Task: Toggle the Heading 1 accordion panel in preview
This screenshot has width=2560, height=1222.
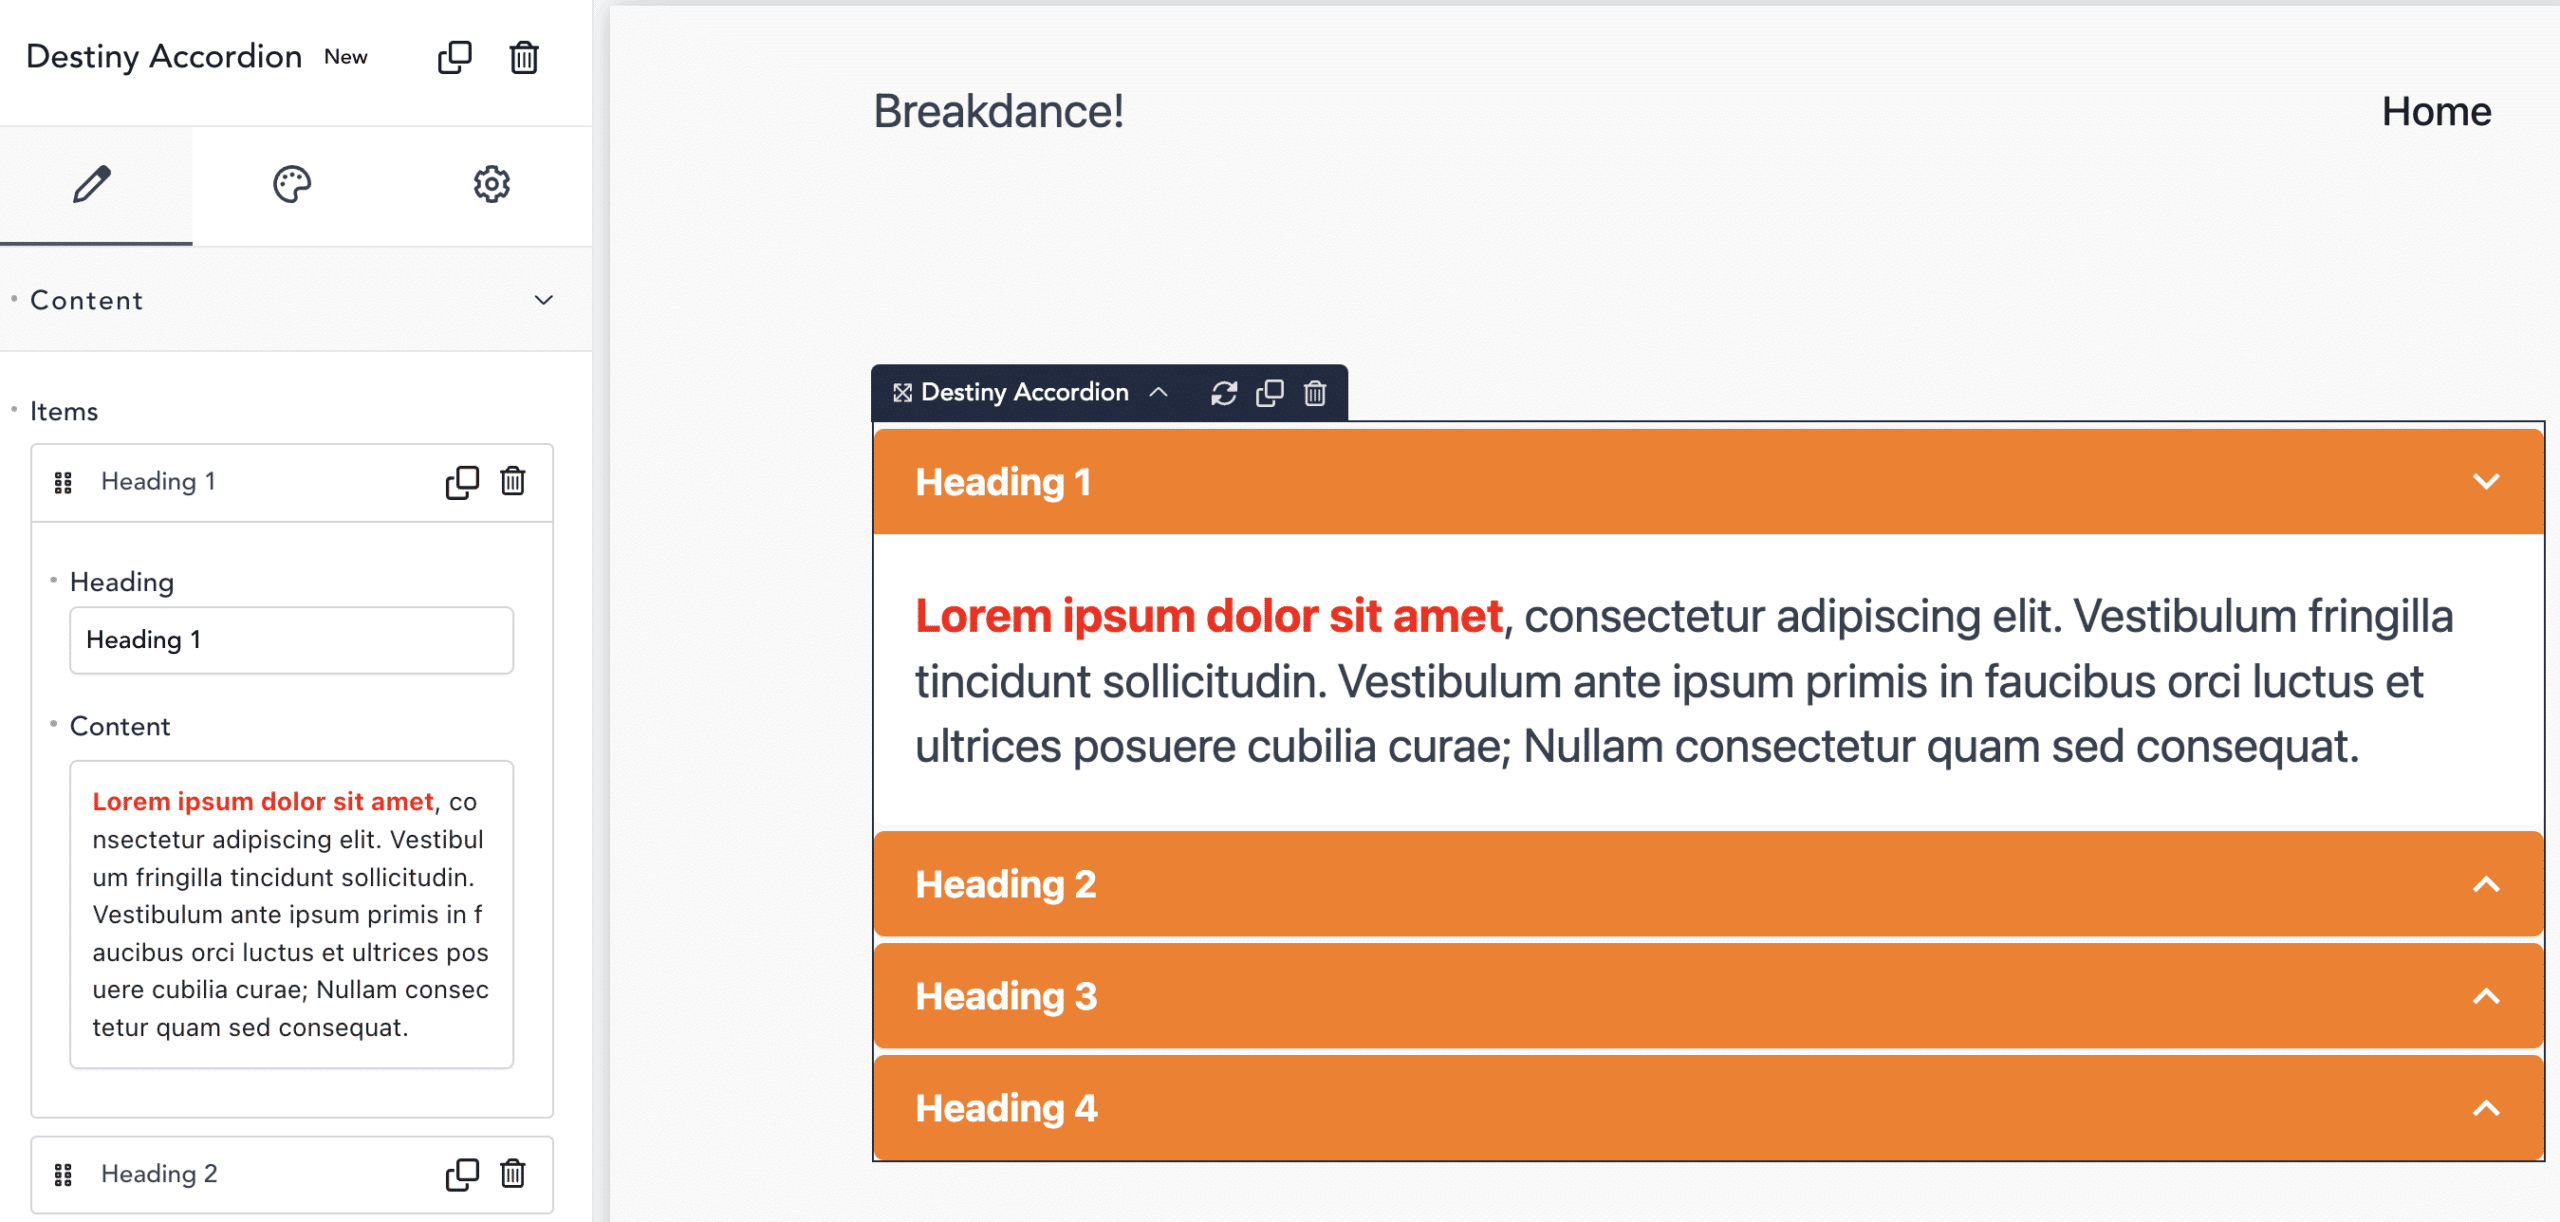Action: (x=1708, y=482)
